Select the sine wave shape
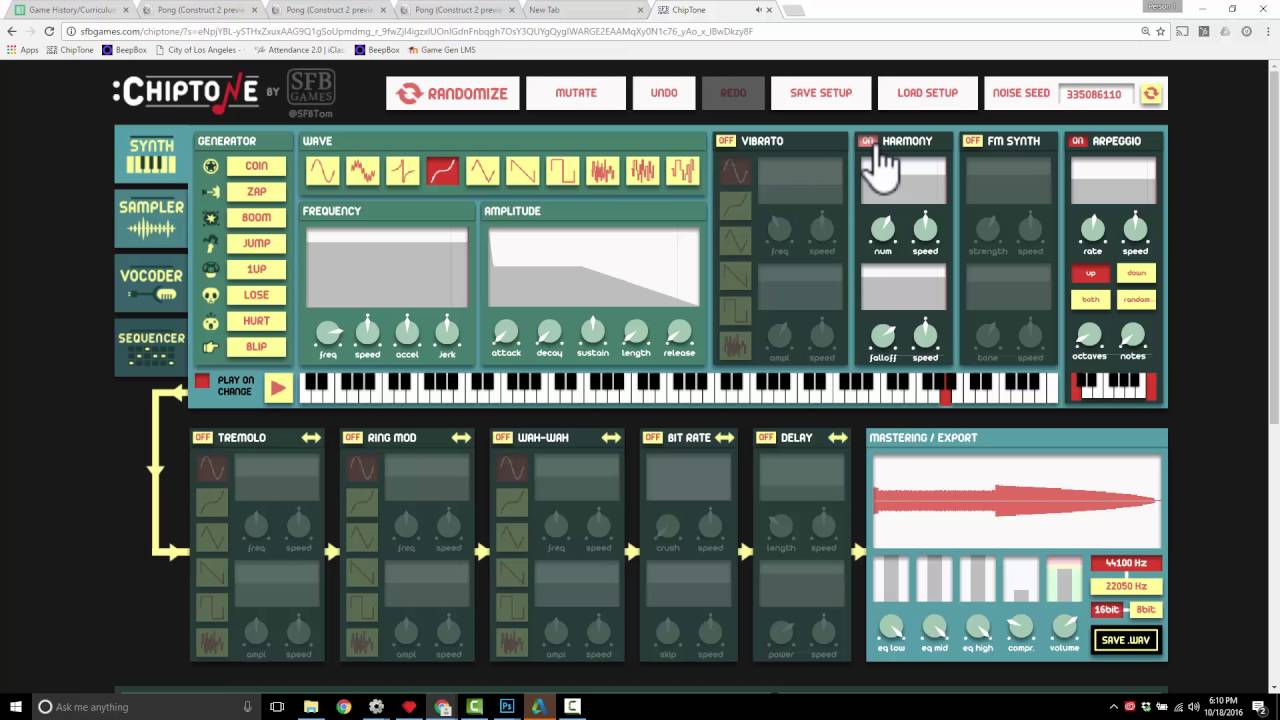Image resolution: width=1280 pixels, height=720 pixels. point(322,171)
